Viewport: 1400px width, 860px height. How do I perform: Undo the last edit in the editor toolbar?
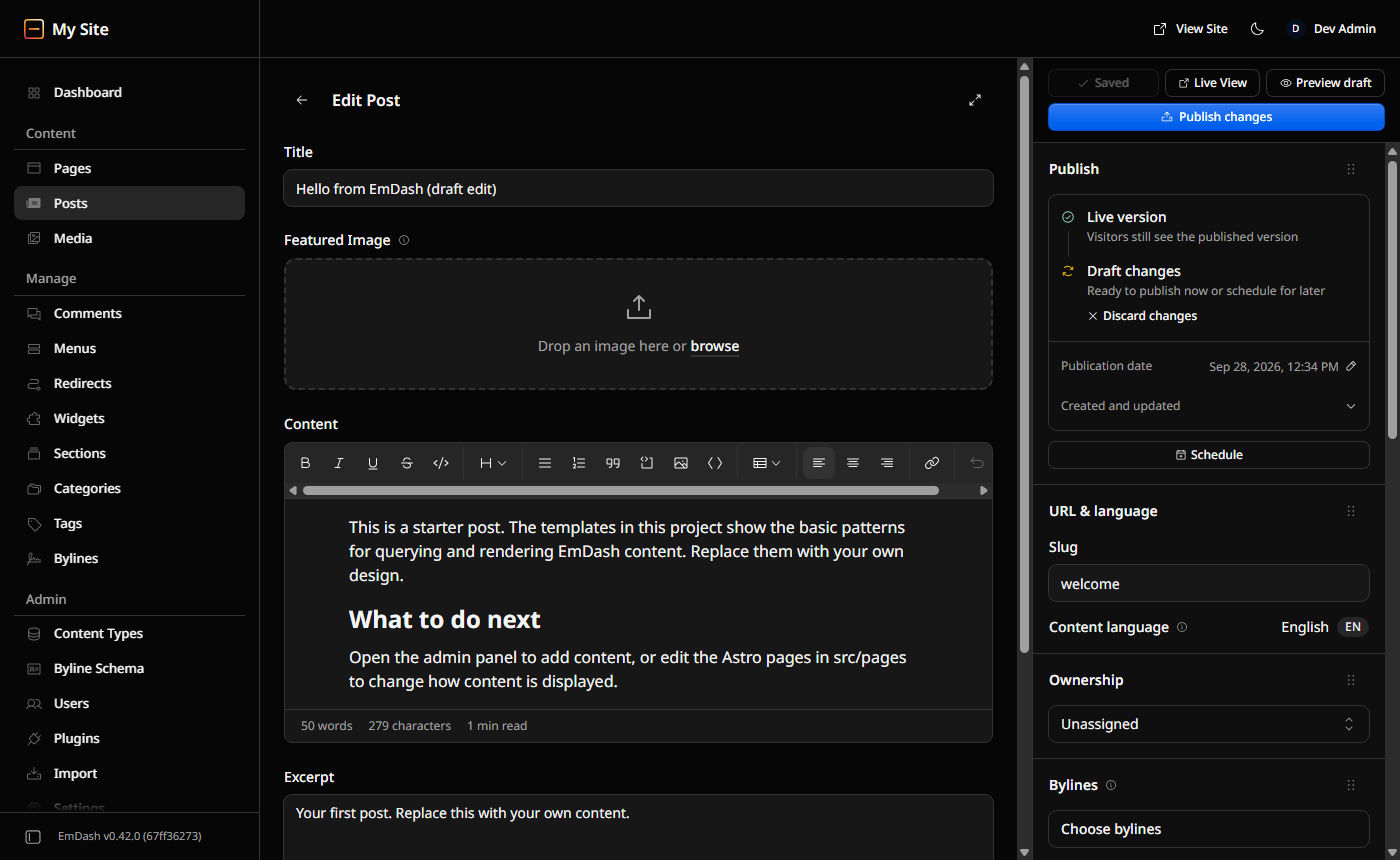coord(977,463)
